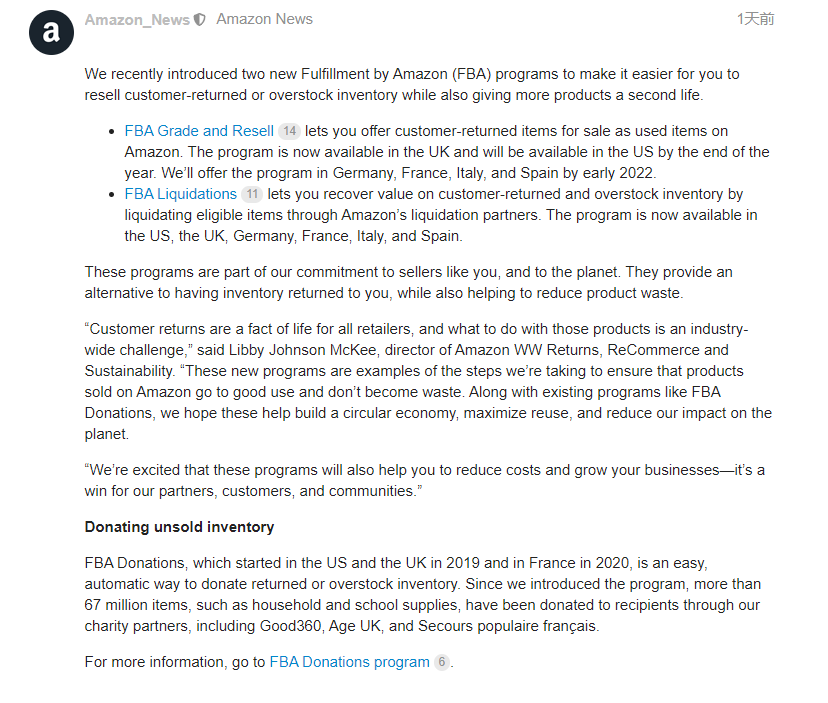The image size is (828, 703).
Task: Follow the FBA Liquidations link
Action: [x=181, y=194]
